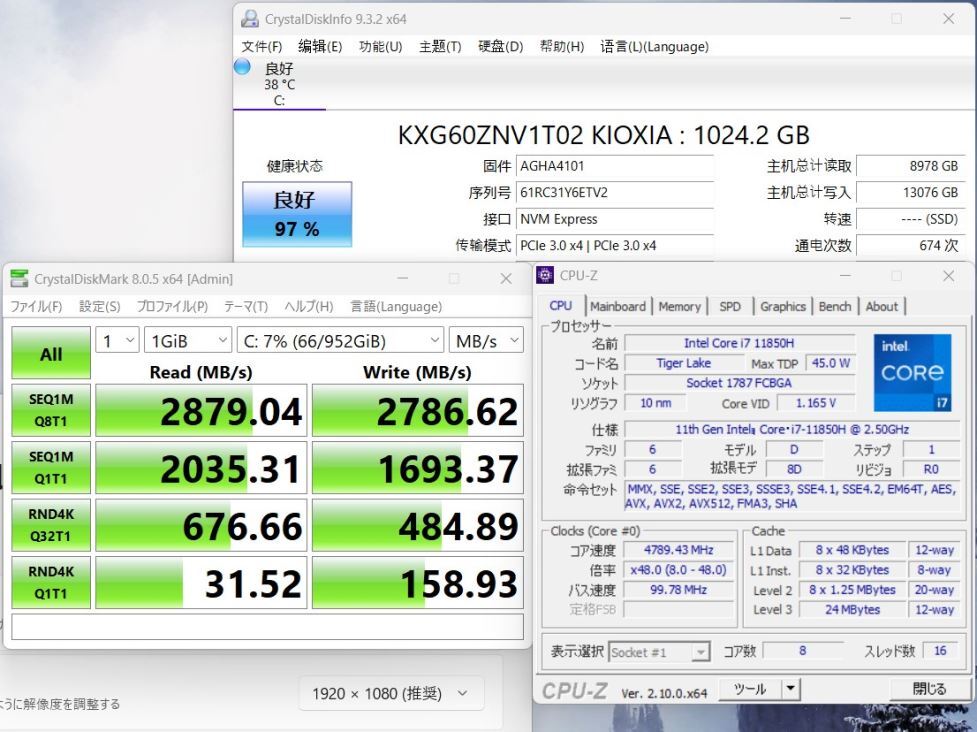Open the 設定(S) menu in CrystalDiskMark
Viewport: 977px width, 732px height.
click(100, 307)
